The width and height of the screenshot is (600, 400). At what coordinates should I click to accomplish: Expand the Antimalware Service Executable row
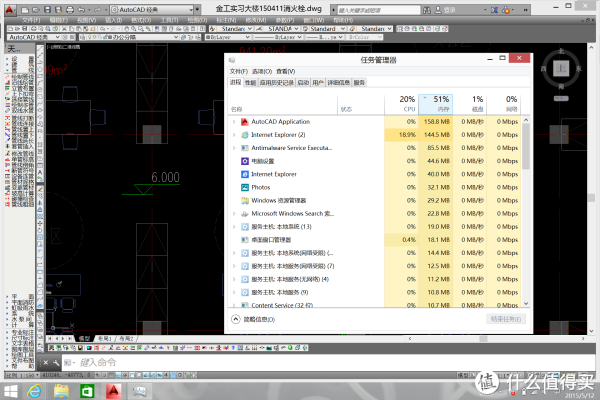[234, 148]
